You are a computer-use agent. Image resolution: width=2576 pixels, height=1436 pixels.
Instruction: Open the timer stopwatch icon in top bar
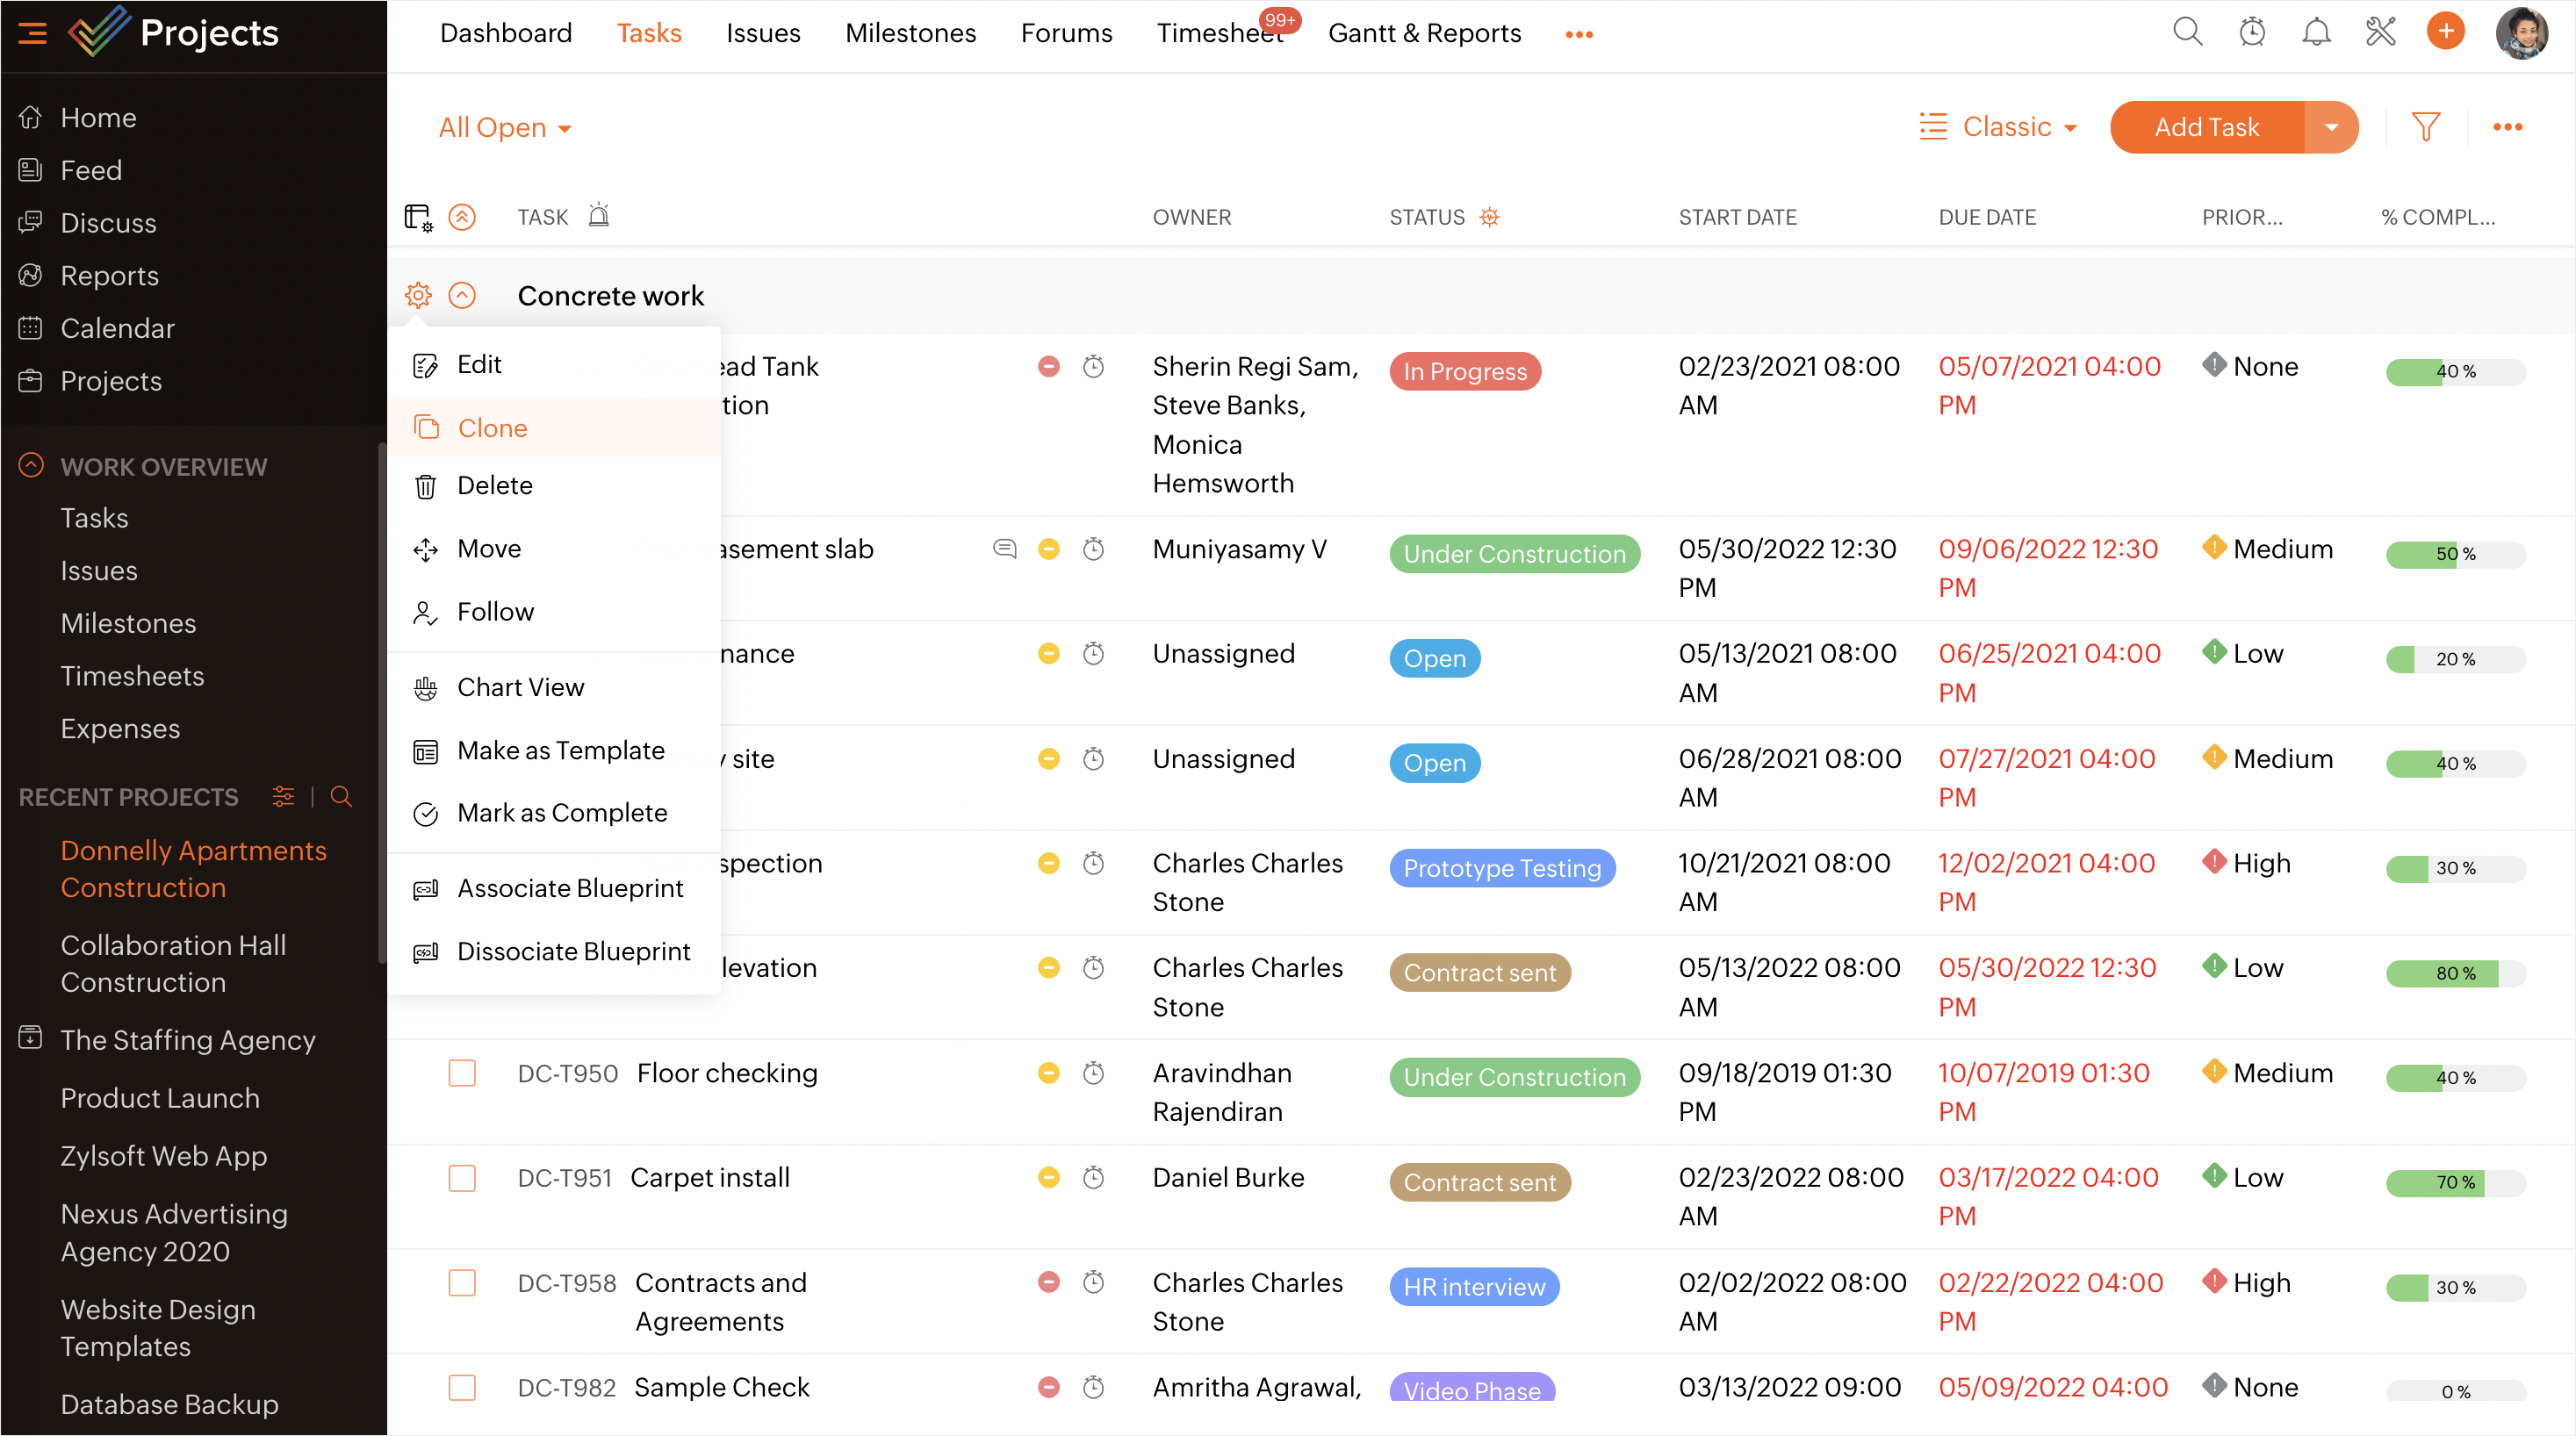pos(2252,32)
